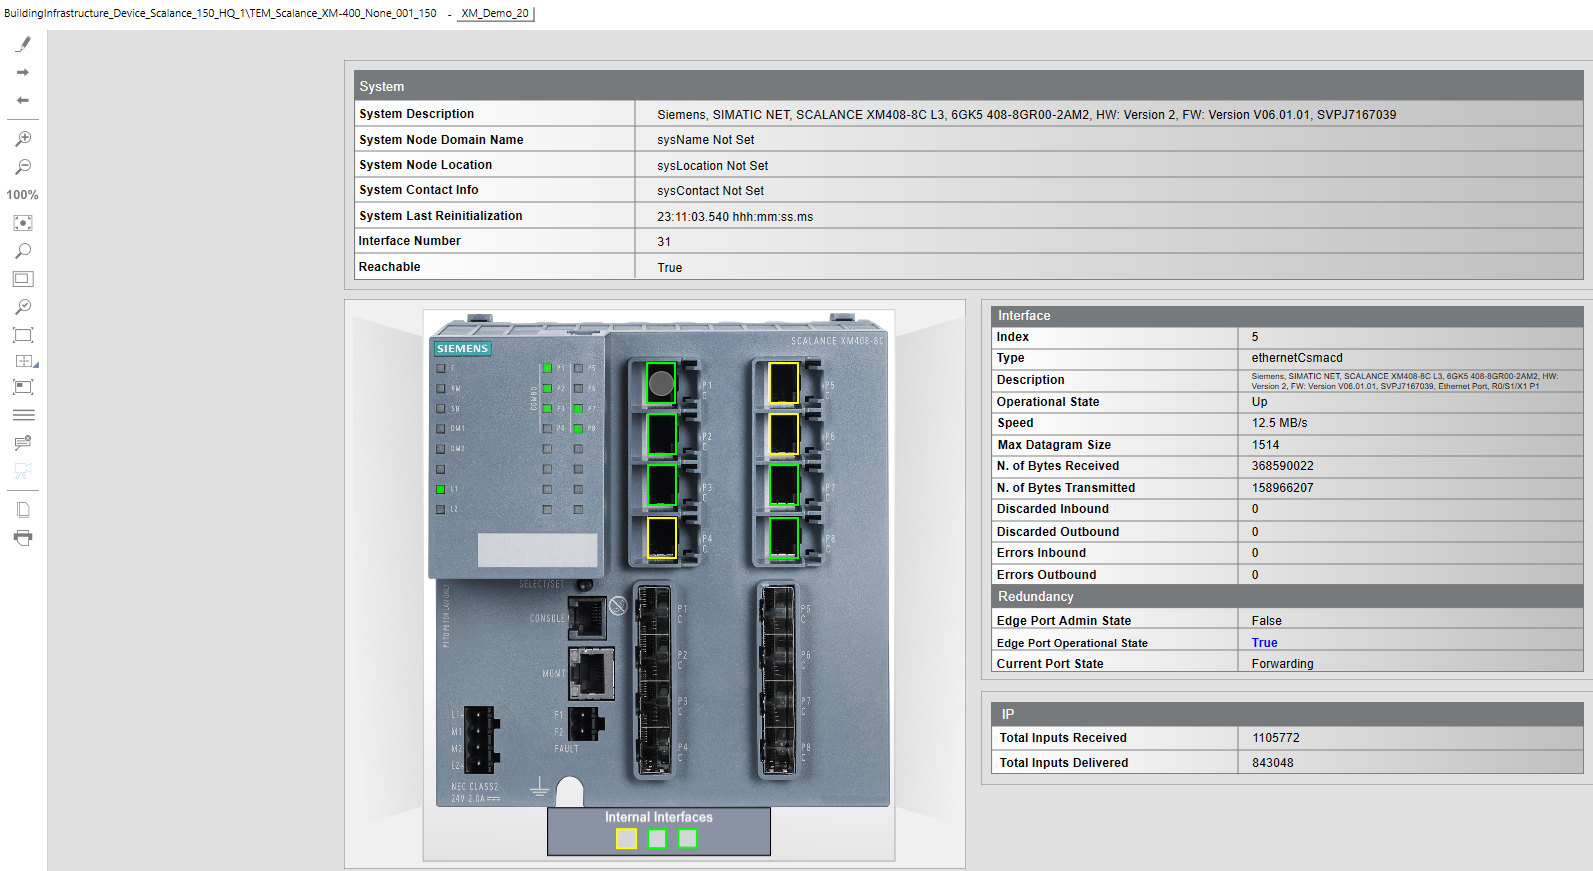Click the print icon in sidebar
Image resolution: width=1593 pixels, height=871 pixels.
23,538
